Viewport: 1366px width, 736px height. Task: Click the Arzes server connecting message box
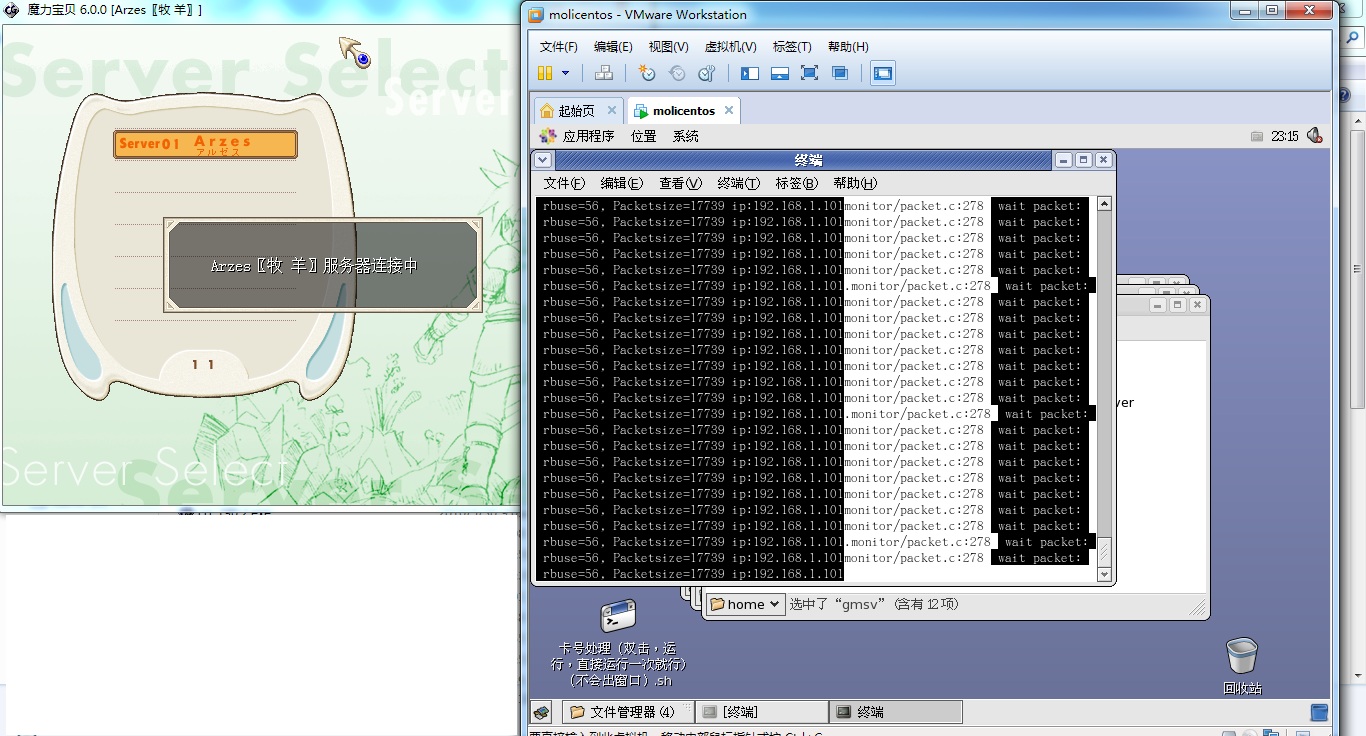pos(323,266)
